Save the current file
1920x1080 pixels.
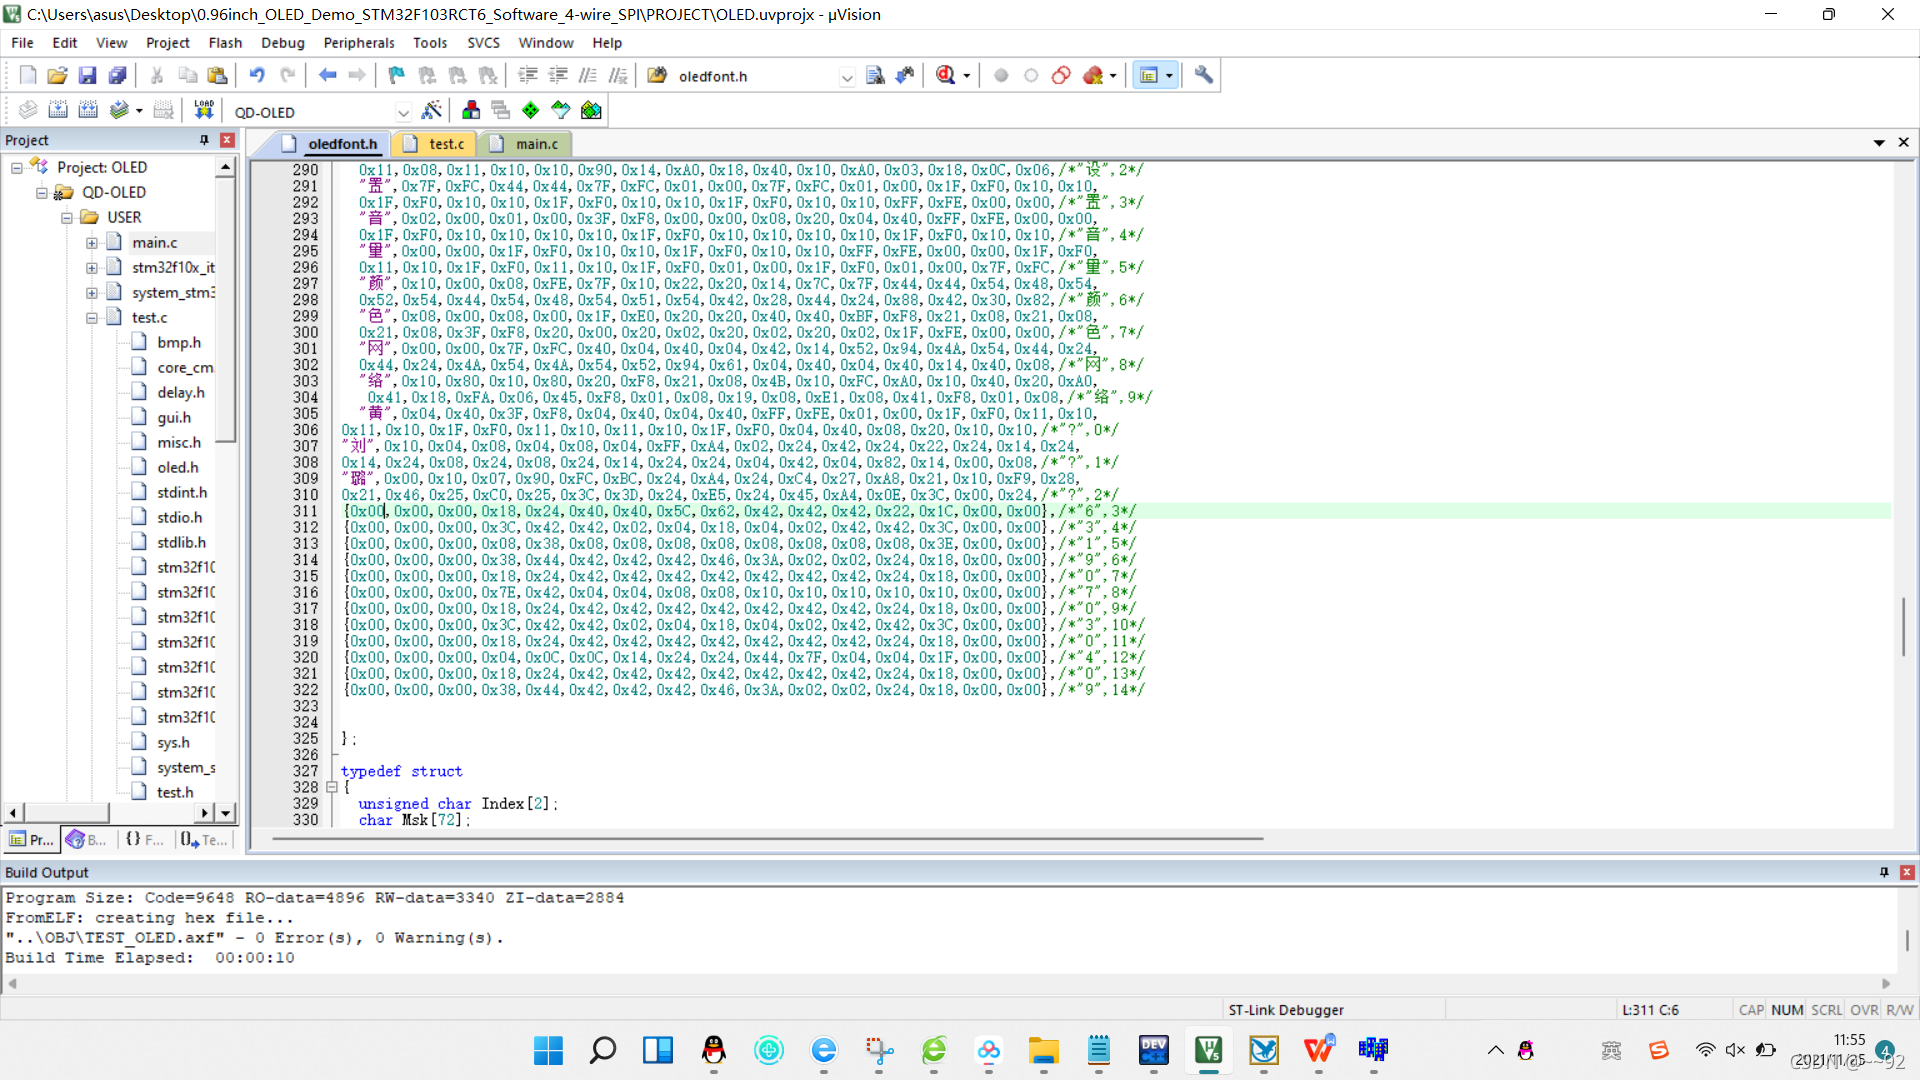pyautogui.click(x=88, y=76)
